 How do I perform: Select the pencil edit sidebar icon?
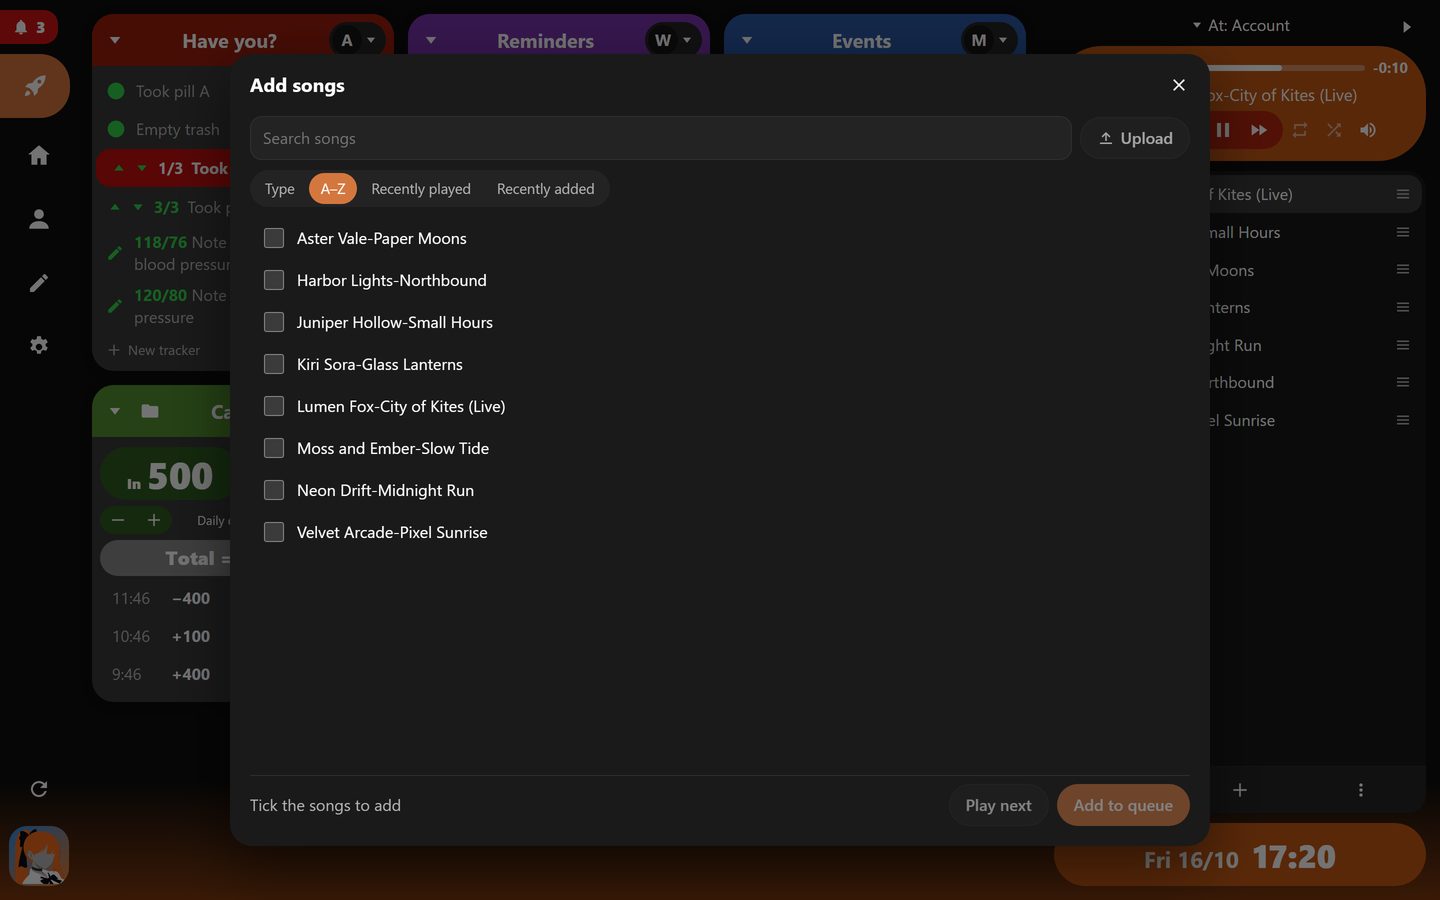pos(39,283)
